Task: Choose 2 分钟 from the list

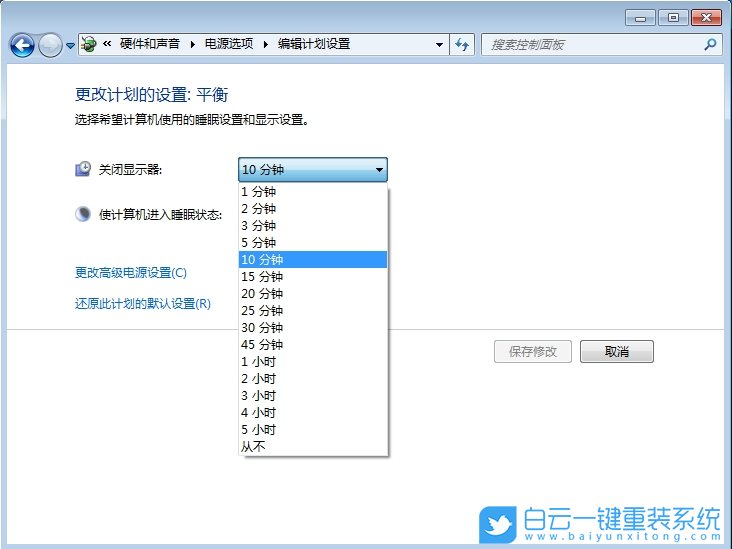Action: click(313, 208)
